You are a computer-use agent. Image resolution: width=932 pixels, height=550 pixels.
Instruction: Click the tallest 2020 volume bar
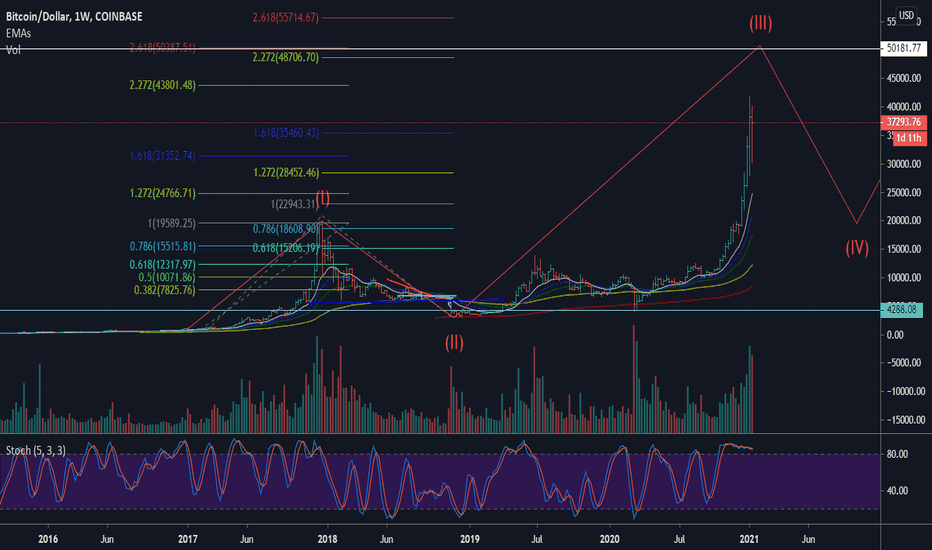click(x=634, y=379)
